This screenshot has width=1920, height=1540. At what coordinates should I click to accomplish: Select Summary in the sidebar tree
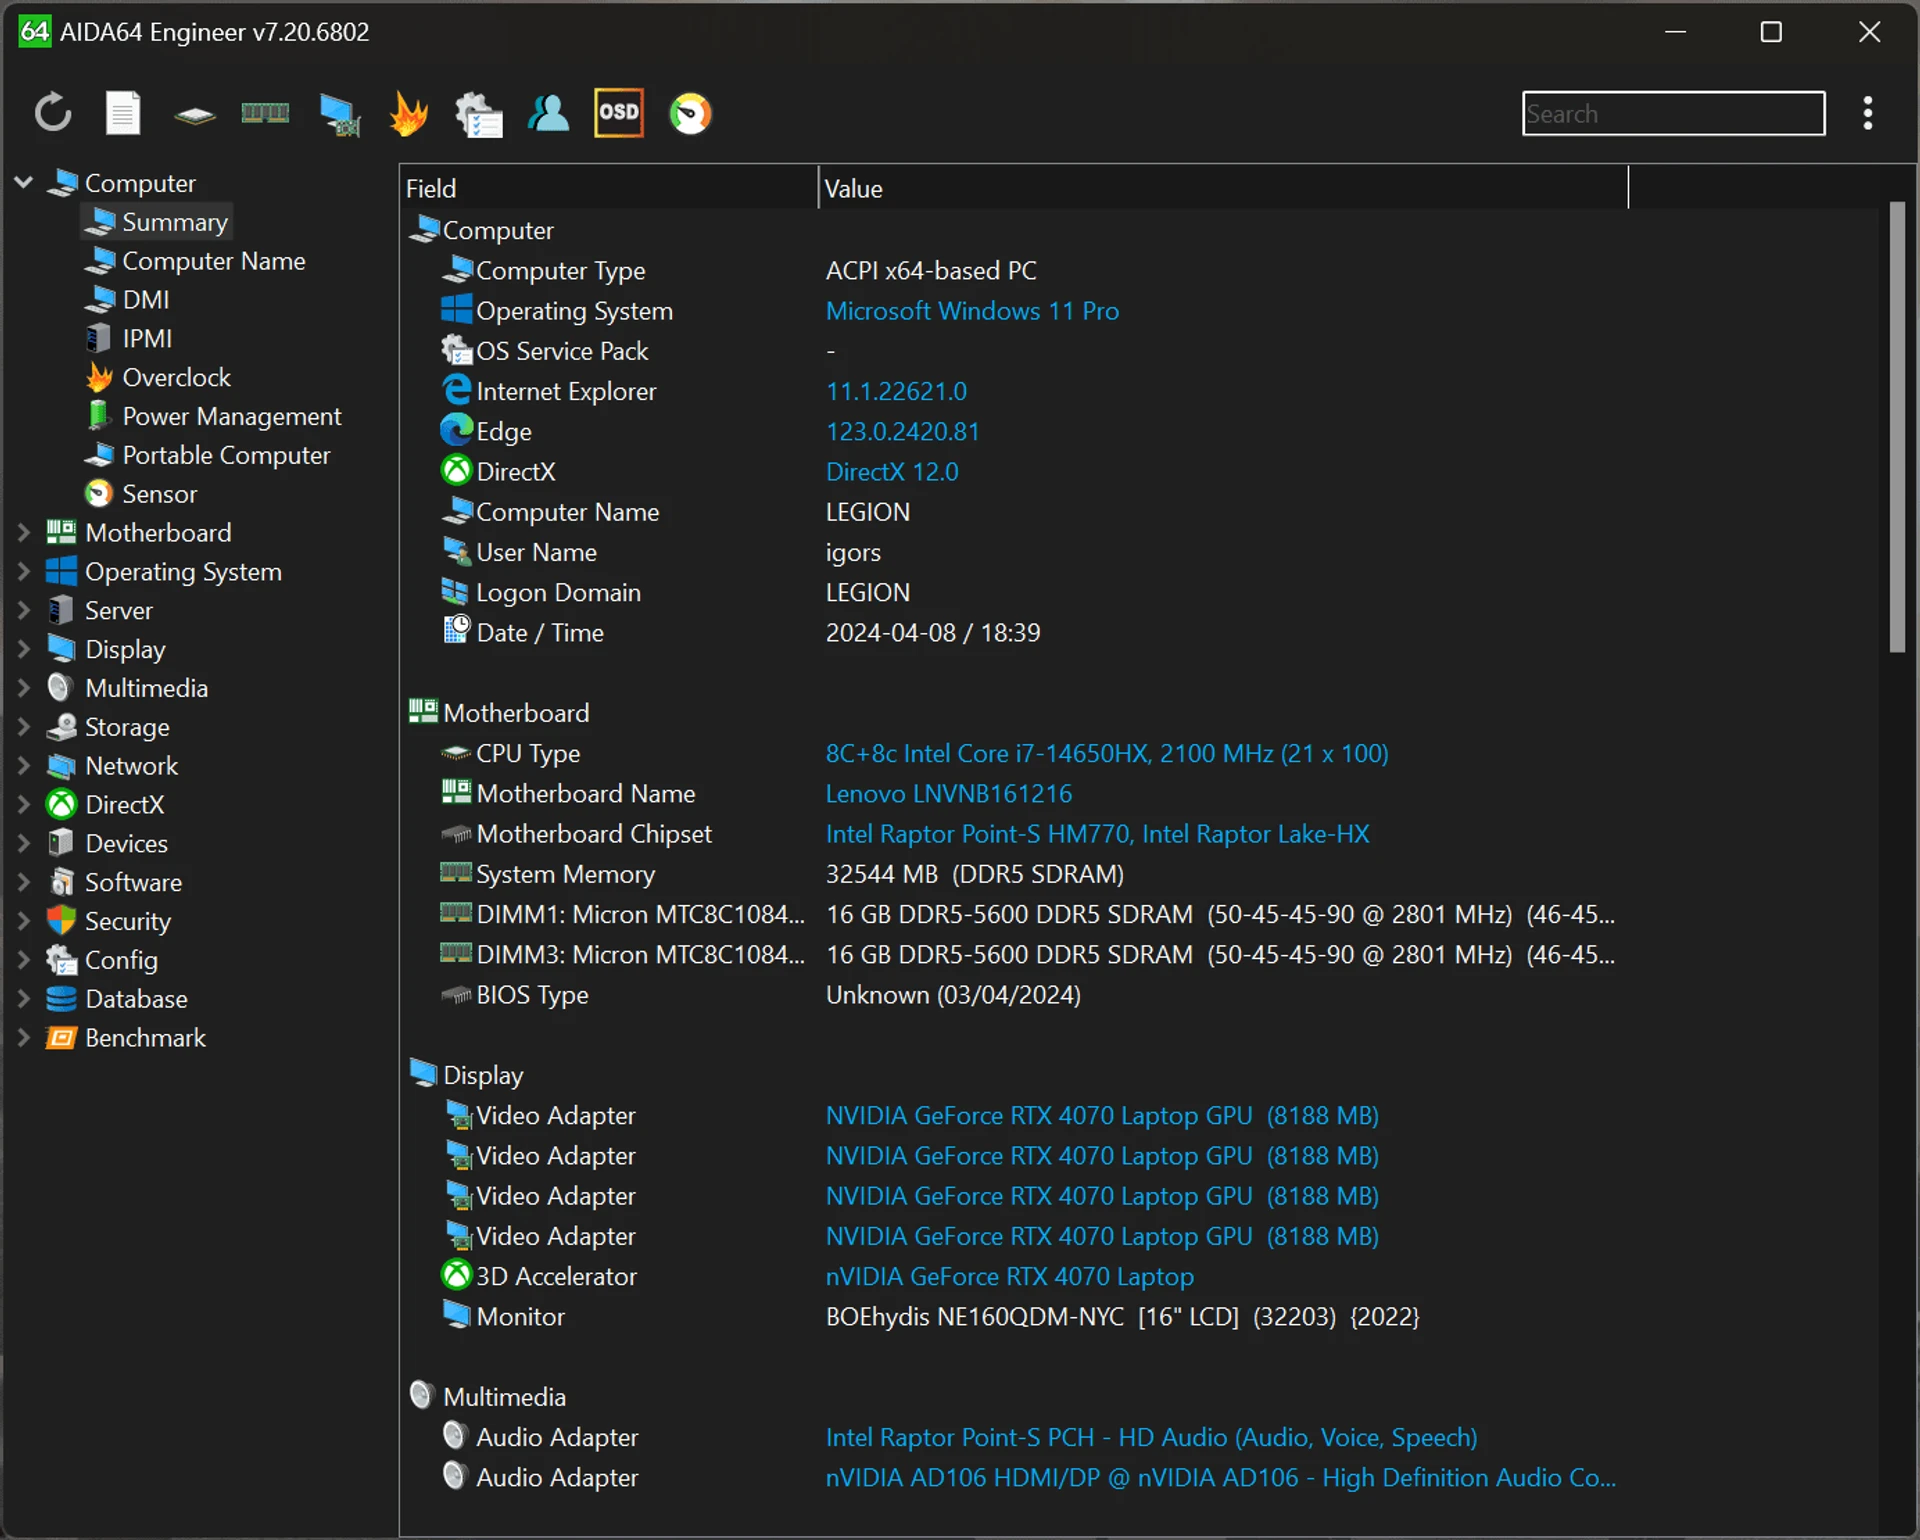tap(157, 222)
